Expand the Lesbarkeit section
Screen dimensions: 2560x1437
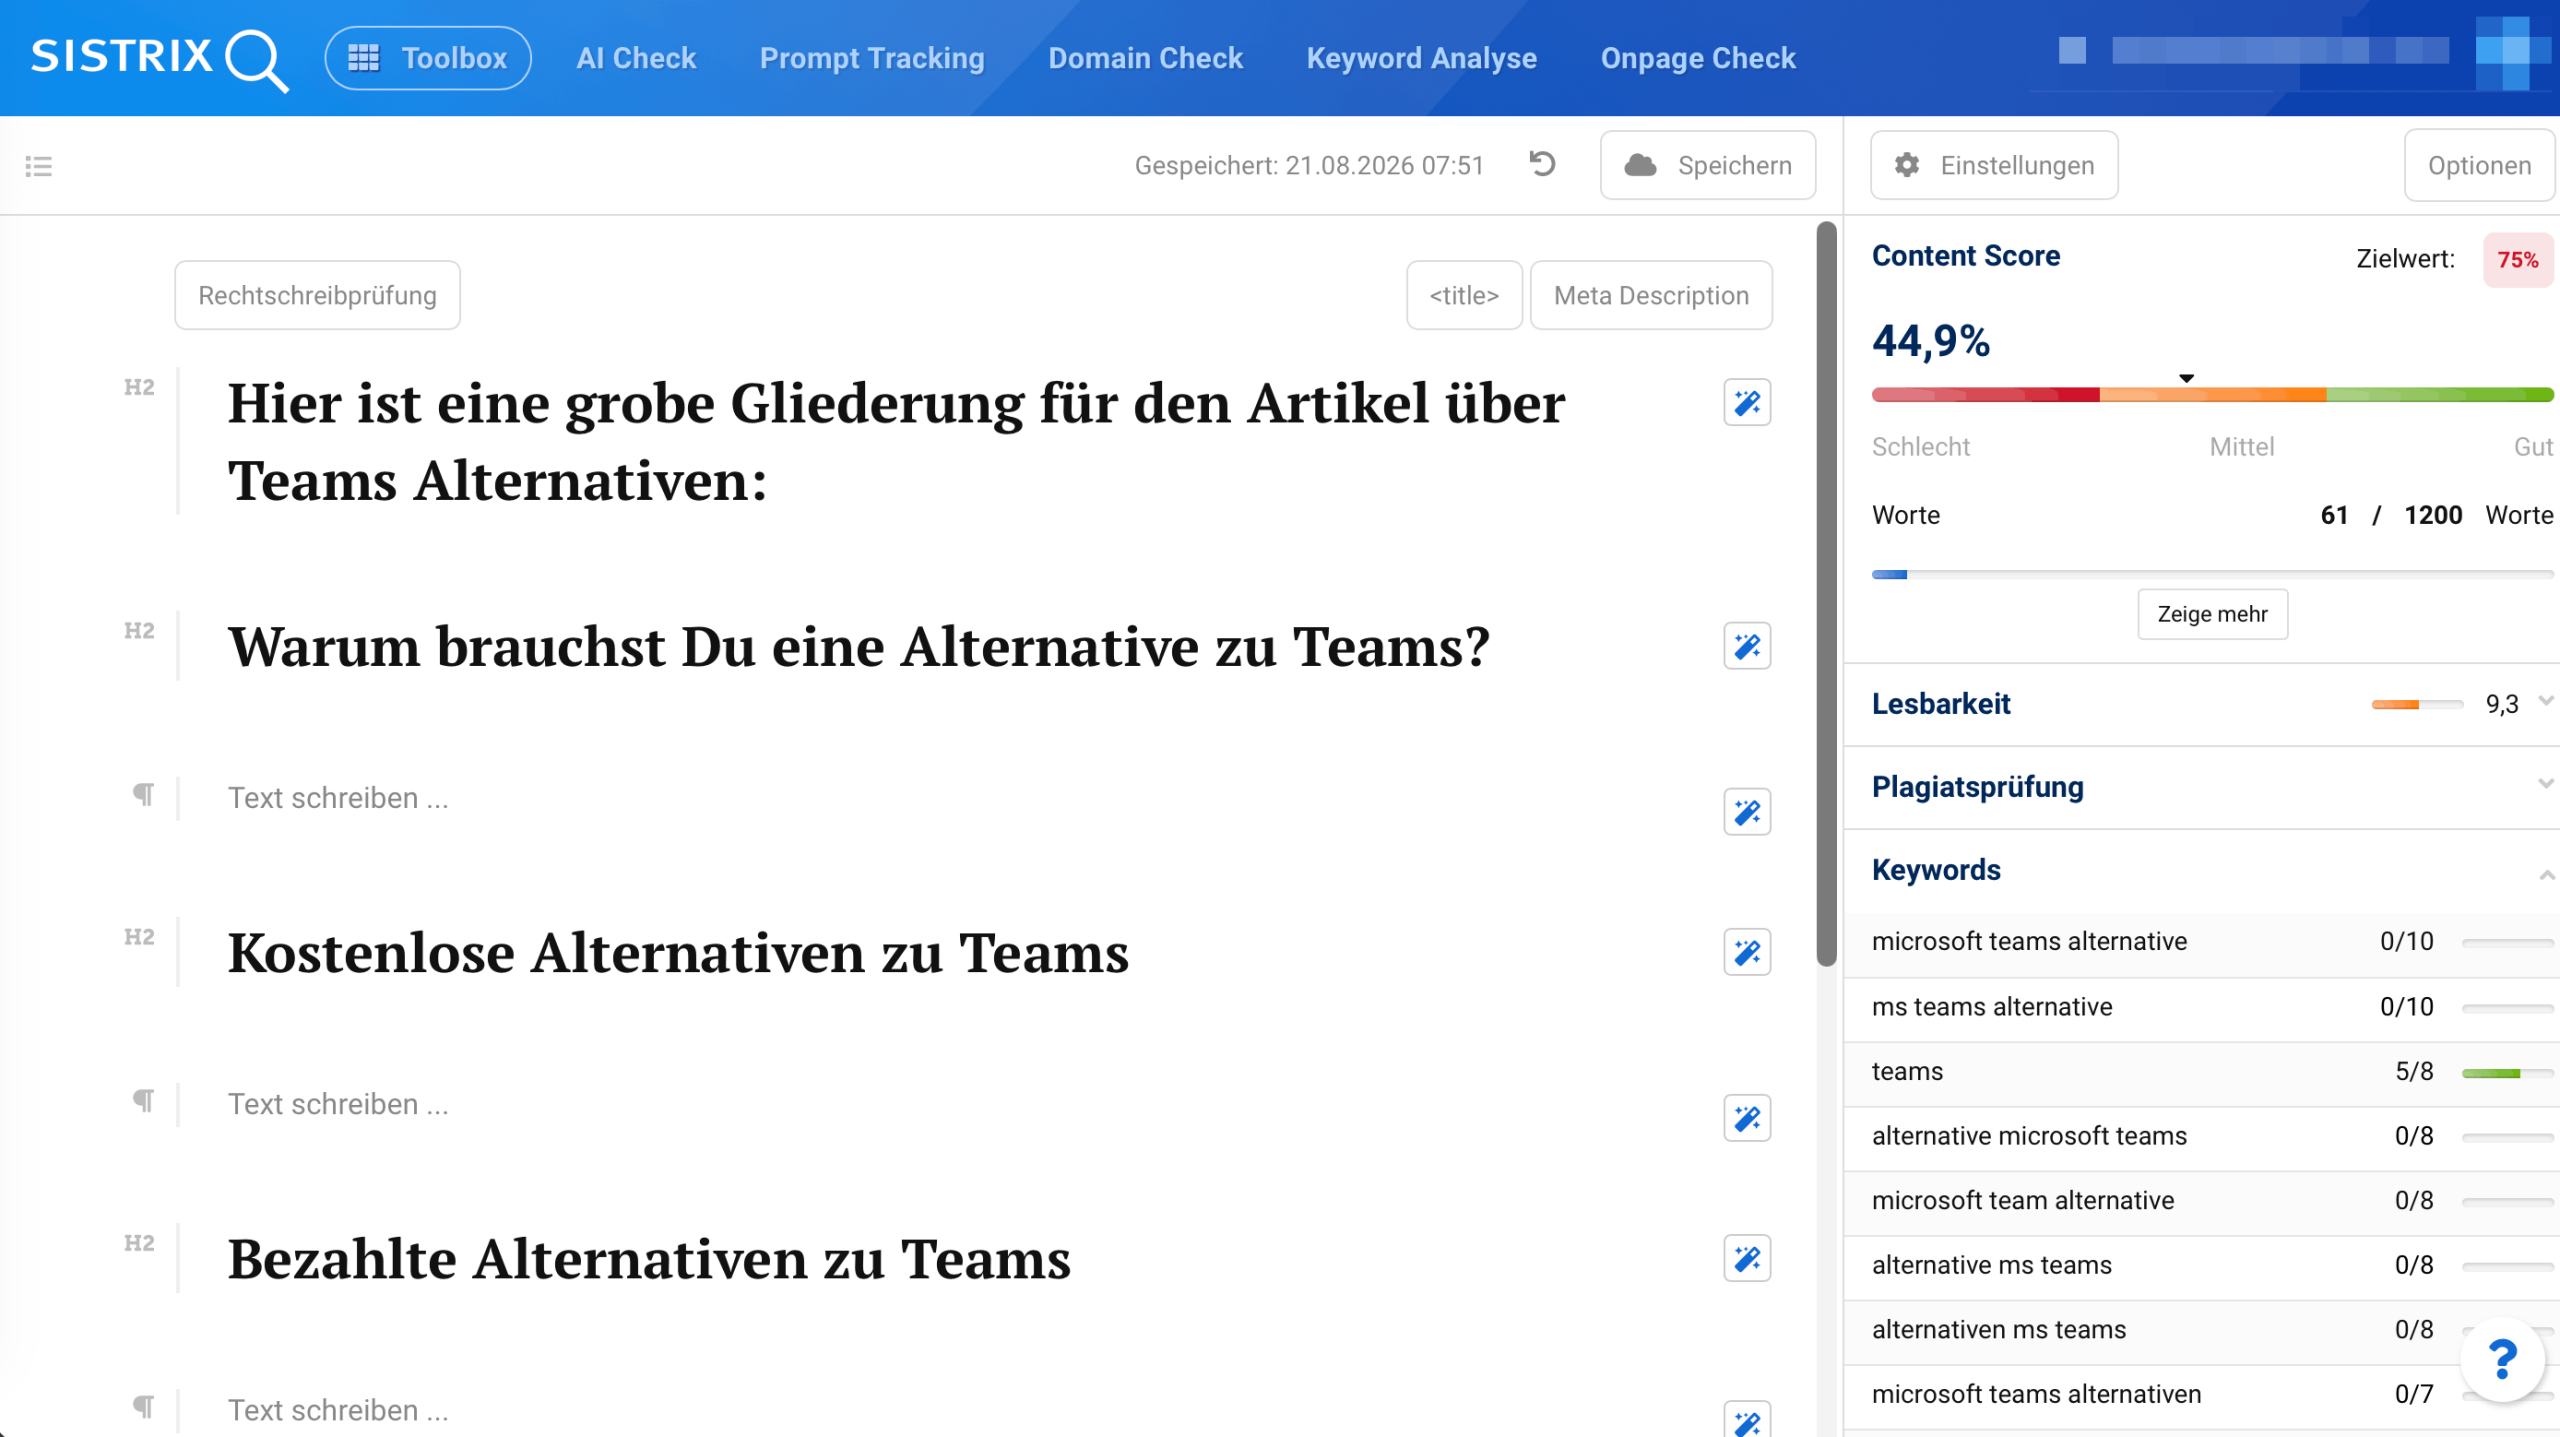2546,701
